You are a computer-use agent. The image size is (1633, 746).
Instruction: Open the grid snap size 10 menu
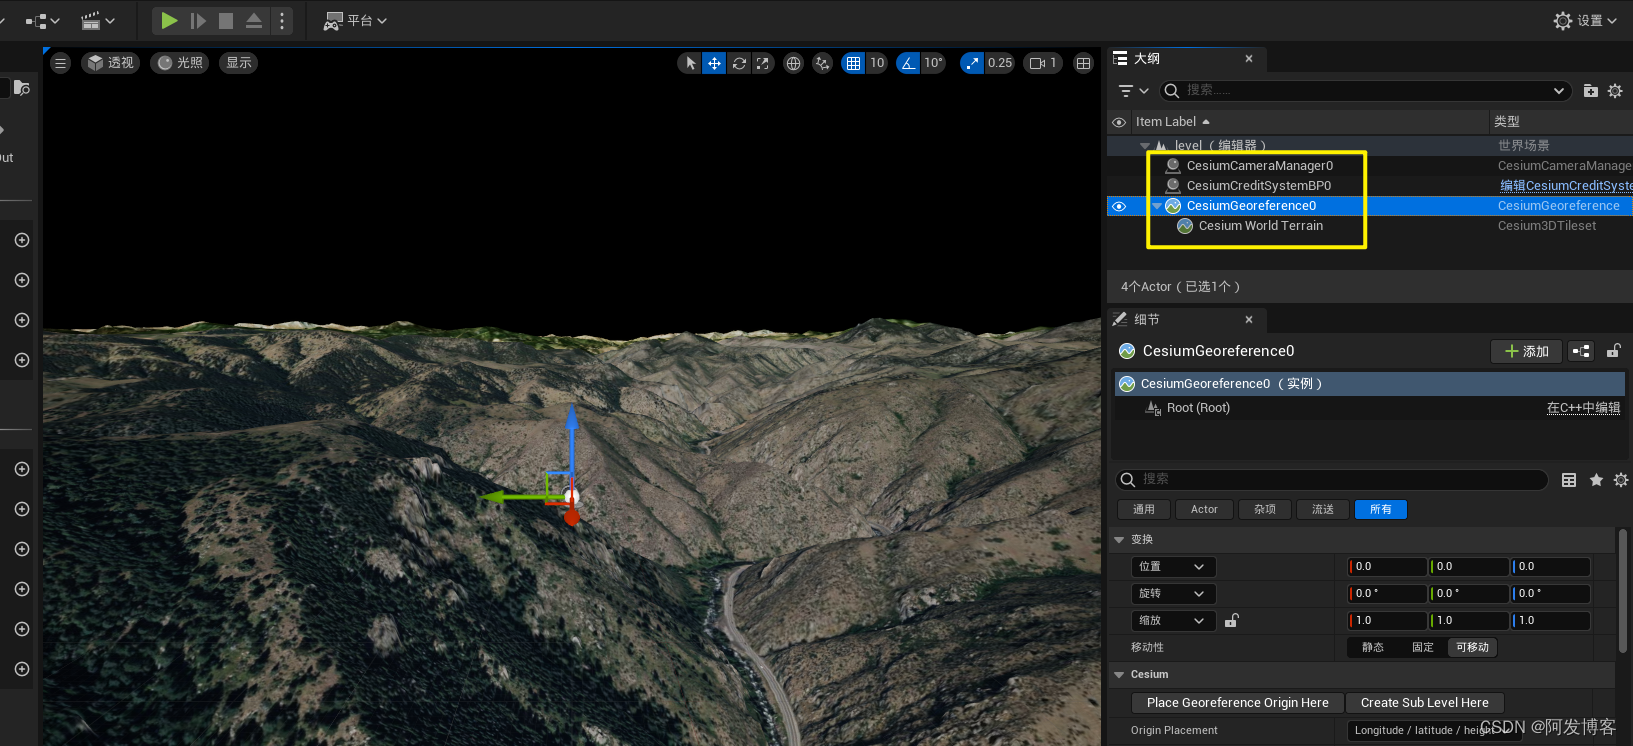(x=877, y=63)
